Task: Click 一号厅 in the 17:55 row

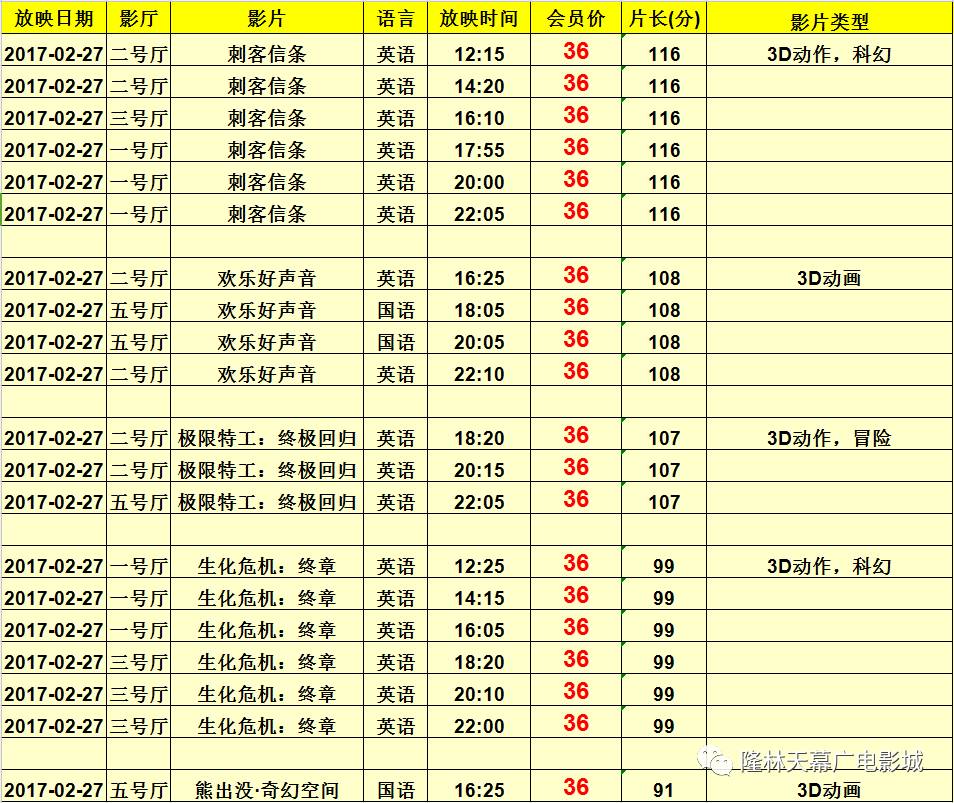Action: pyautogui.click(x=139, y=147)
